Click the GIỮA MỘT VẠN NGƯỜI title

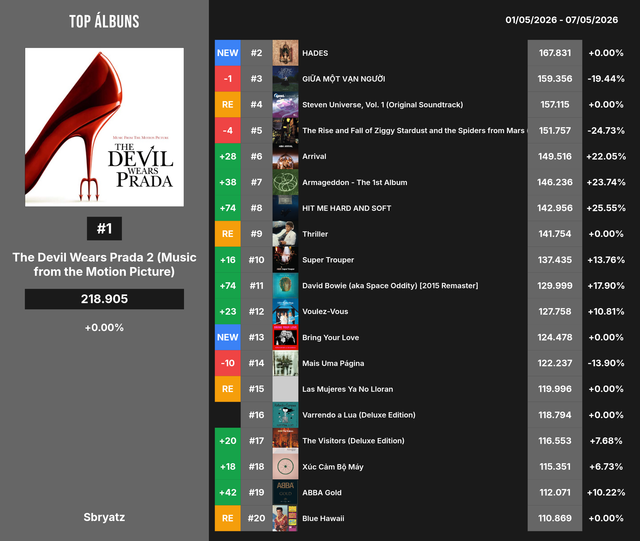point(344,79)
